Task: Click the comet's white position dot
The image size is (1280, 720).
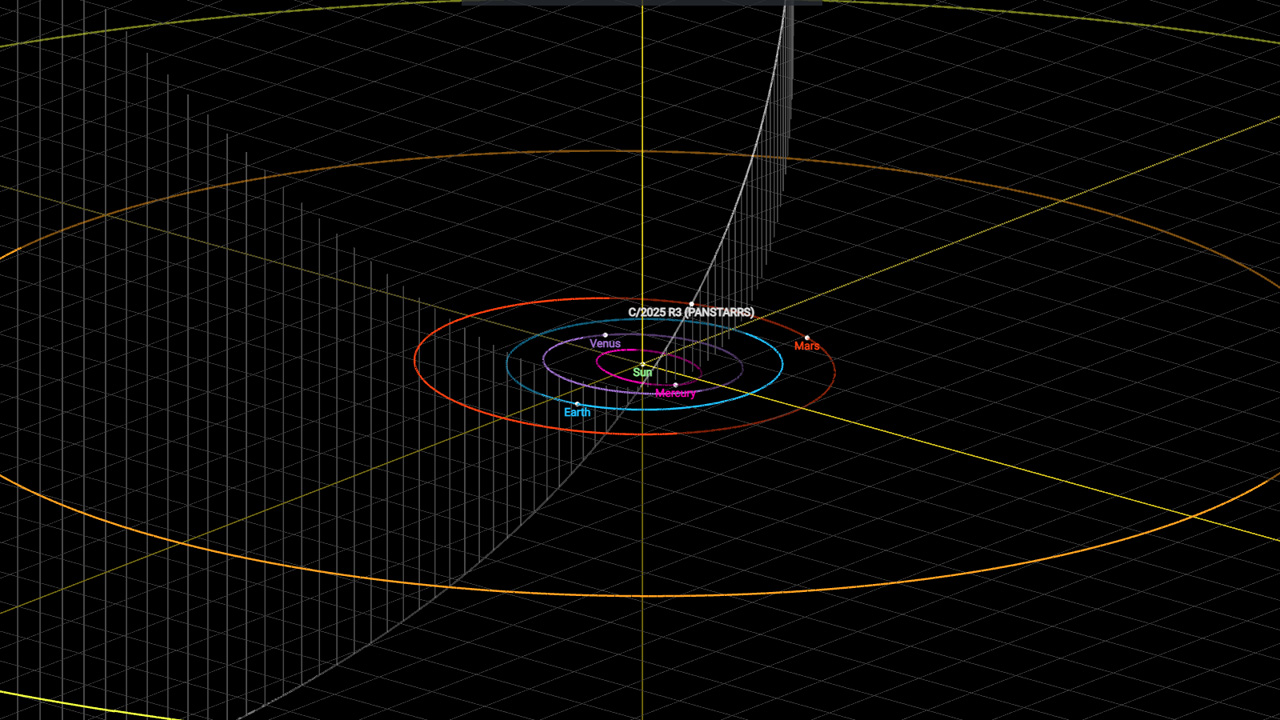Action: (691, 304)
